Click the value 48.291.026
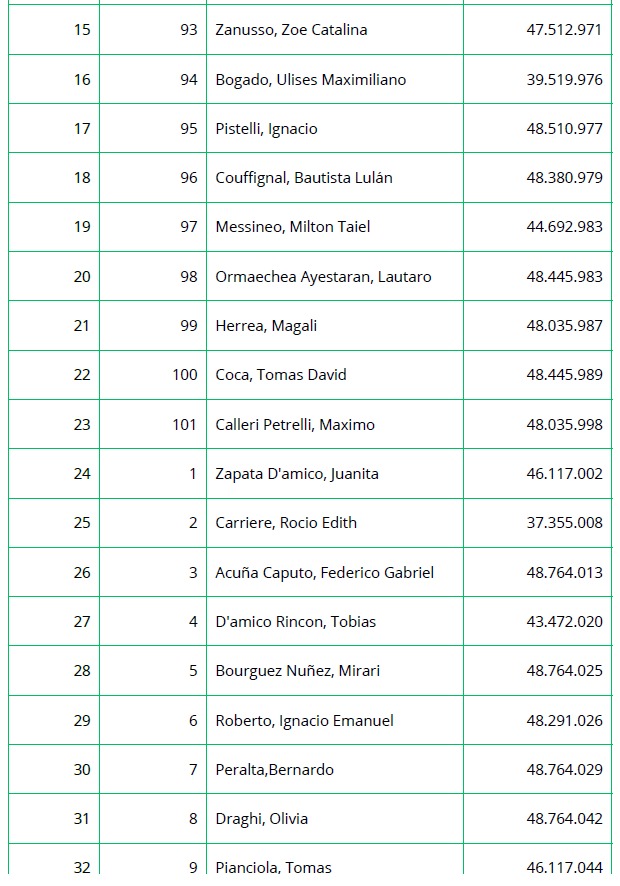 [564, 721]
